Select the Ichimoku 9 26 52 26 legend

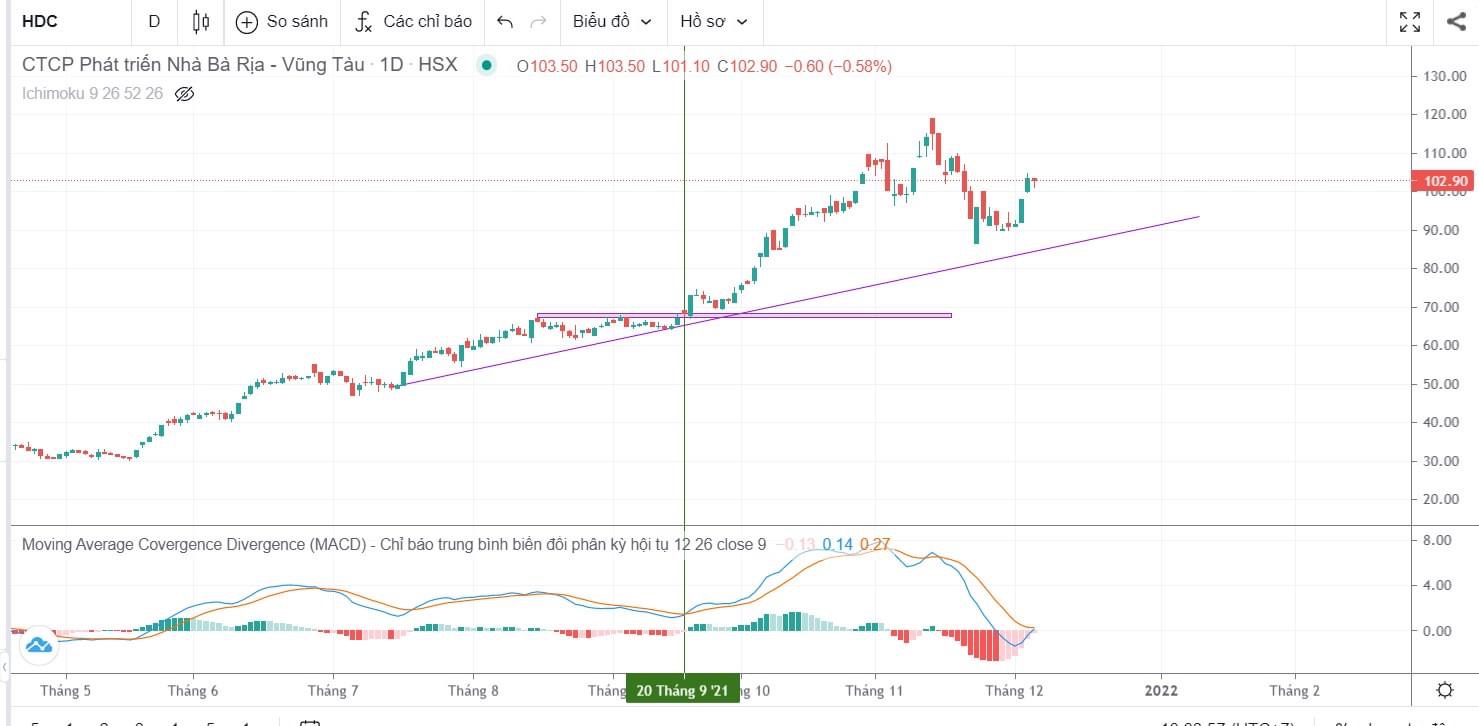(x=92, y=94)
